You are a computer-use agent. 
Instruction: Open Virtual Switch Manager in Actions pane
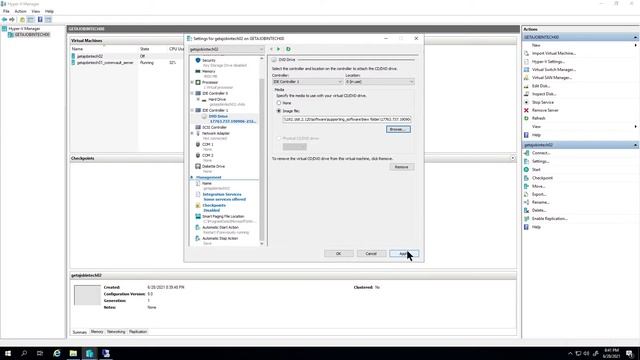tap(553, 70)
